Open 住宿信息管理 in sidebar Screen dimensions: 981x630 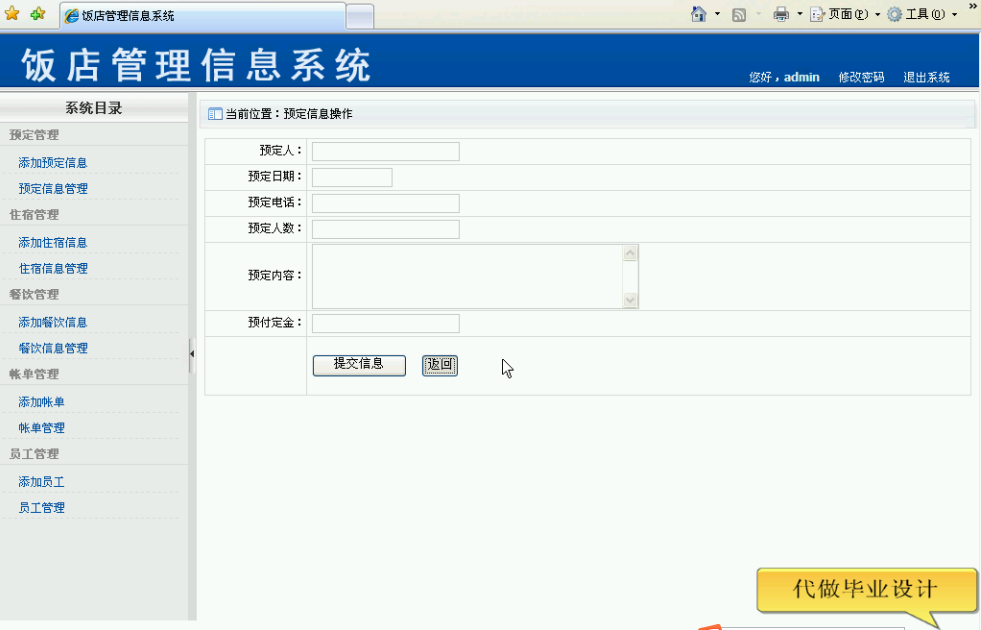pos(53,268)
